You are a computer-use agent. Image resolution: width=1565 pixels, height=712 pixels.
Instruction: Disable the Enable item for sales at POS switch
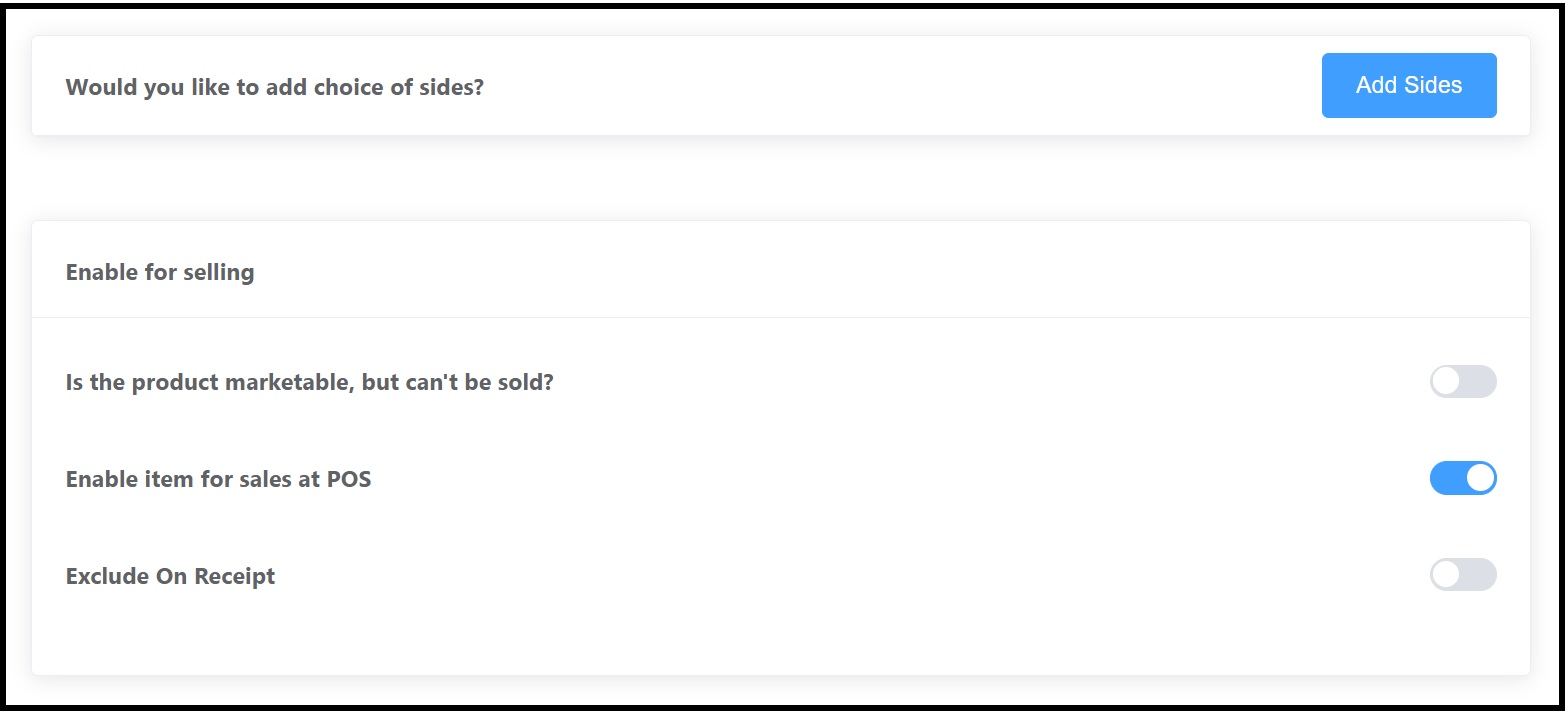[1462, 479]
